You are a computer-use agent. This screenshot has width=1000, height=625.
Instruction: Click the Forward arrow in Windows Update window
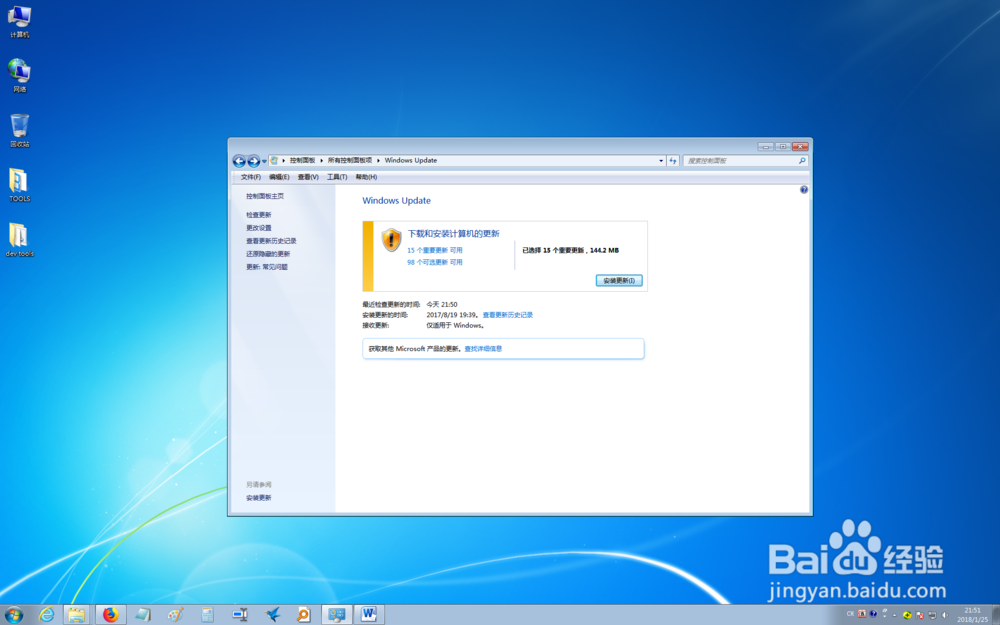coord(253,161)
